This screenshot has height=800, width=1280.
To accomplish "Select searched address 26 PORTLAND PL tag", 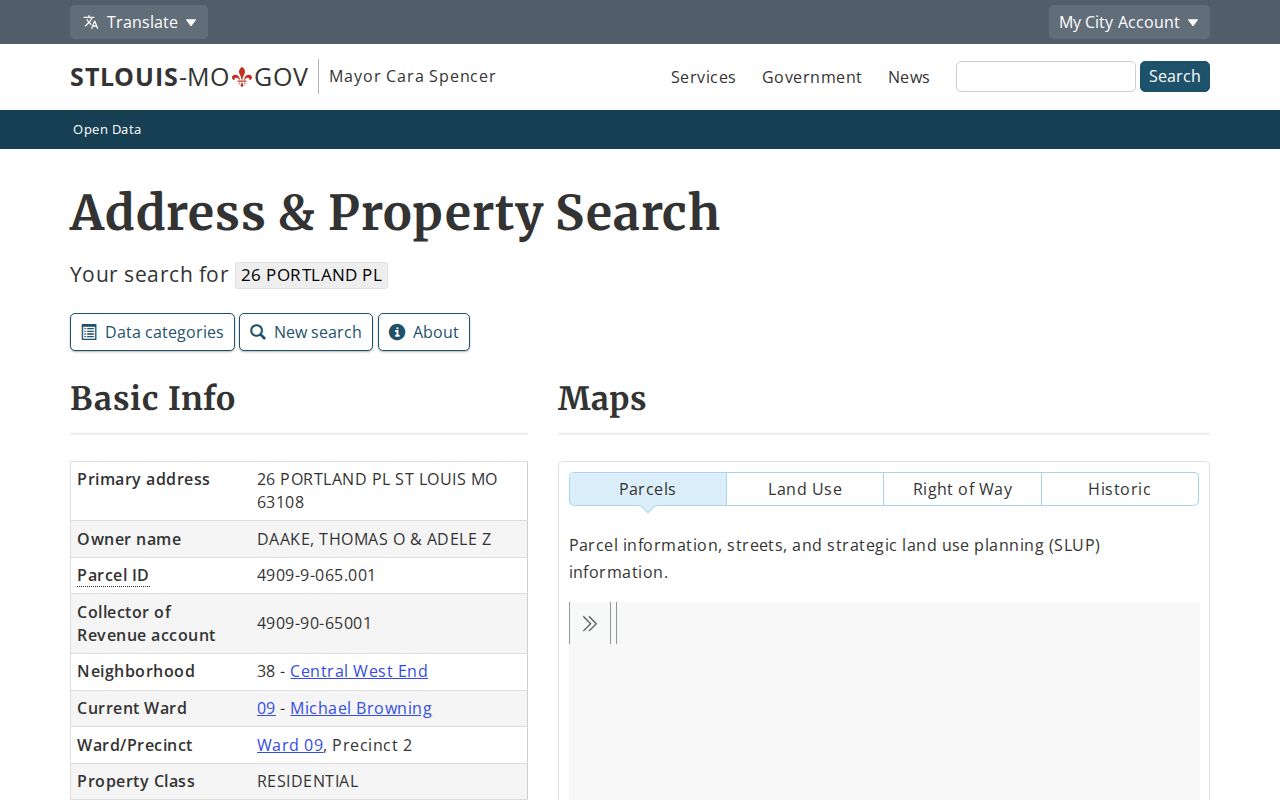I will coord(311,275).
